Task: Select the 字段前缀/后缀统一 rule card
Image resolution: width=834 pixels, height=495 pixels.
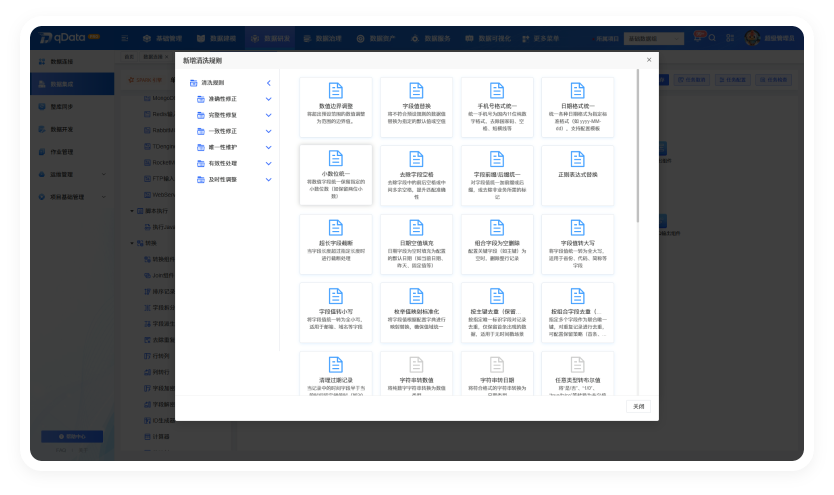Action: coord(497,175)
